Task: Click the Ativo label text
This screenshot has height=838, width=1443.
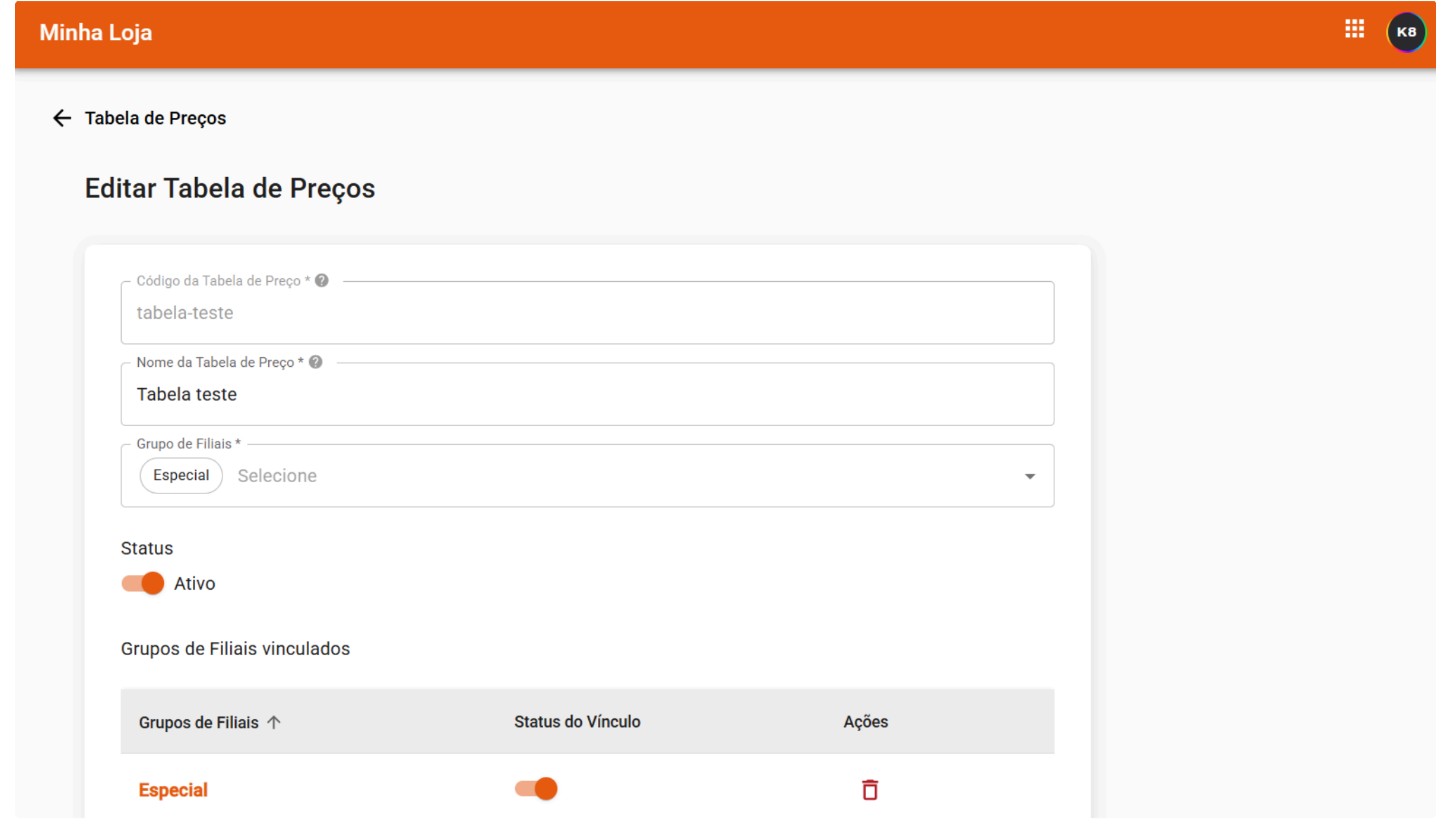Action: 194,583
